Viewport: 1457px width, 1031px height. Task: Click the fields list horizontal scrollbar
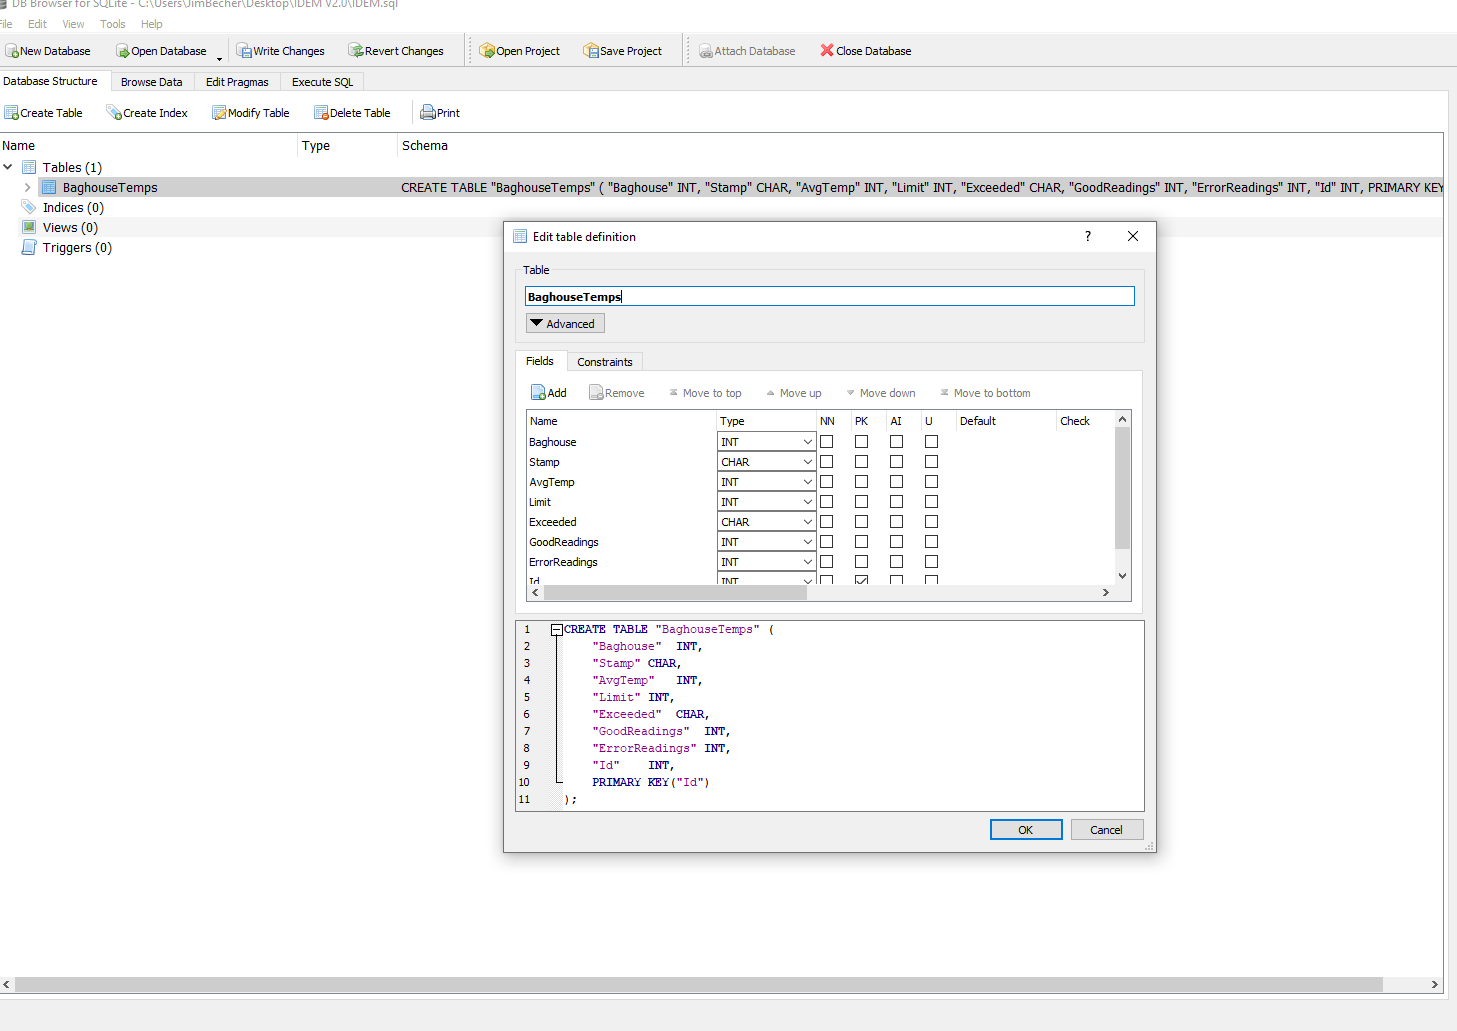tap(675, 593)
